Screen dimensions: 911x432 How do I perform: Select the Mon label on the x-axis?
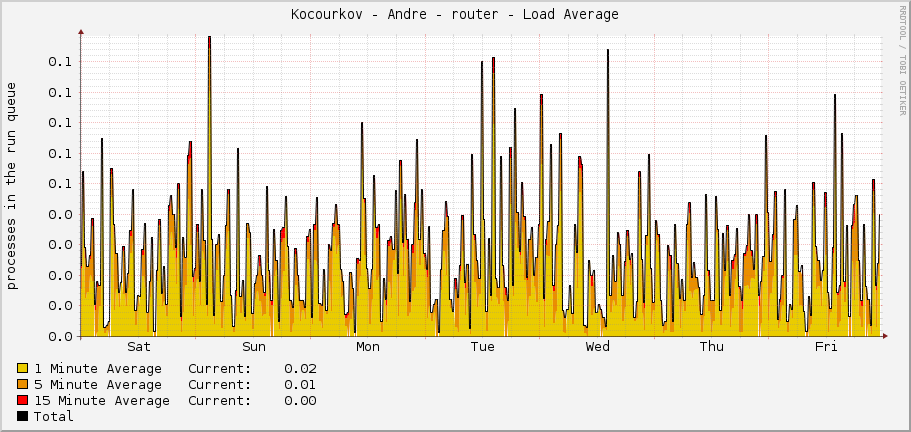pyautogui.click(x=368, y=347)
